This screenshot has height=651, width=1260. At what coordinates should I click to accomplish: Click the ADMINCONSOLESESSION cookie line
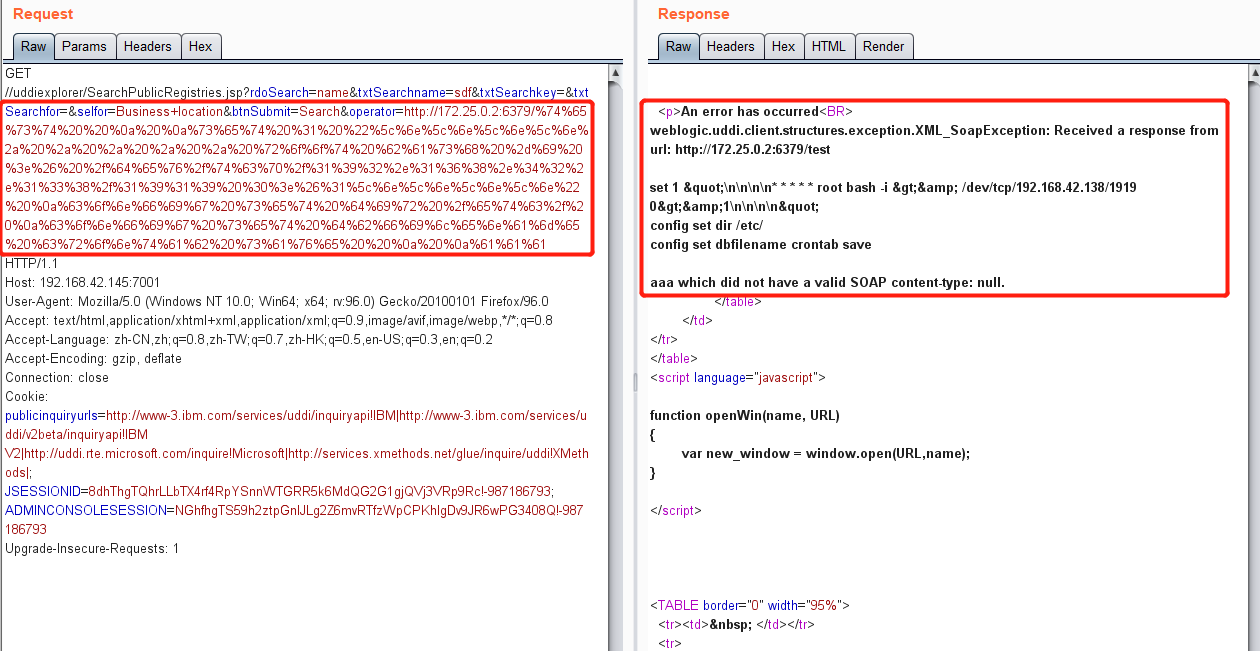tap(295, 511)
